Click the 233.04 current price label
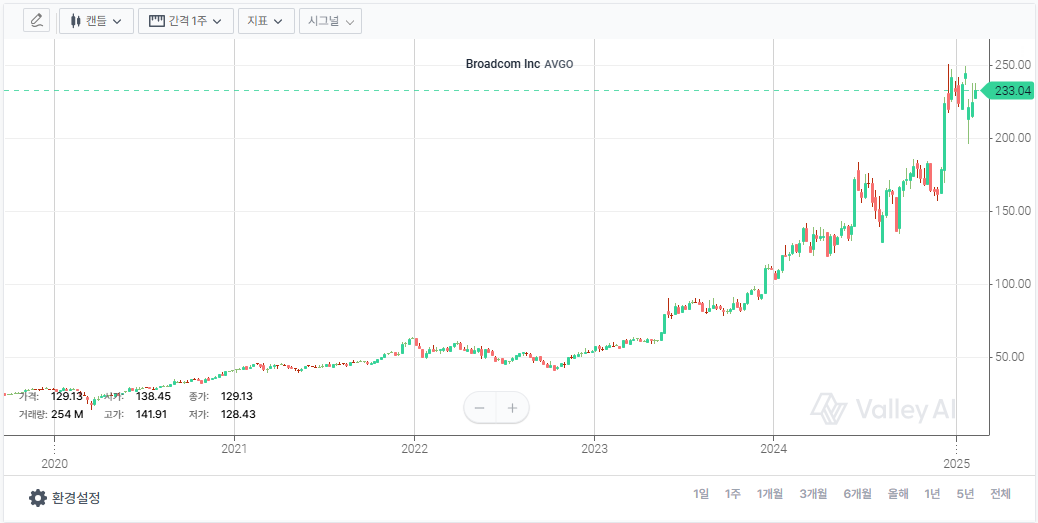 pos(1008,91)
